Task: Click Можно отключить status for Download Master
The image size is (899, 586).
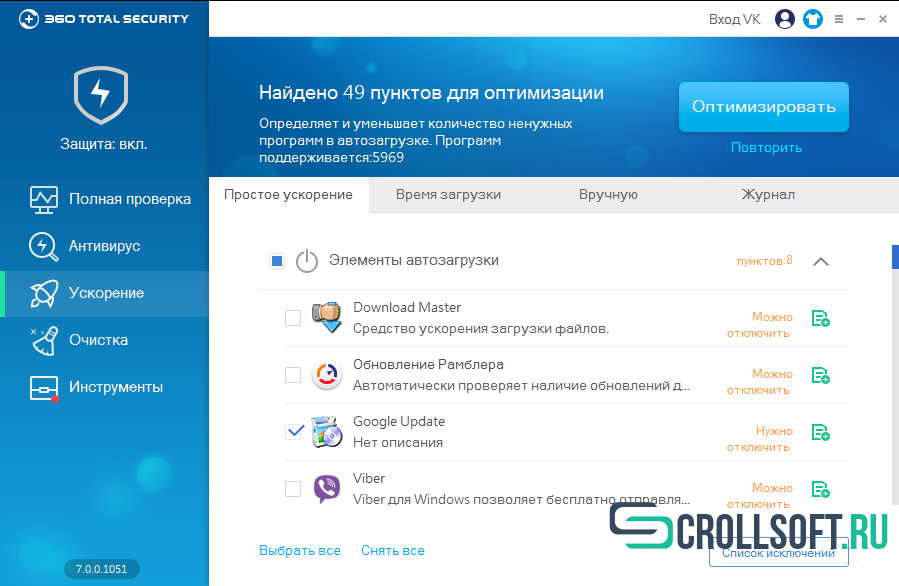Action: [760, 325]
